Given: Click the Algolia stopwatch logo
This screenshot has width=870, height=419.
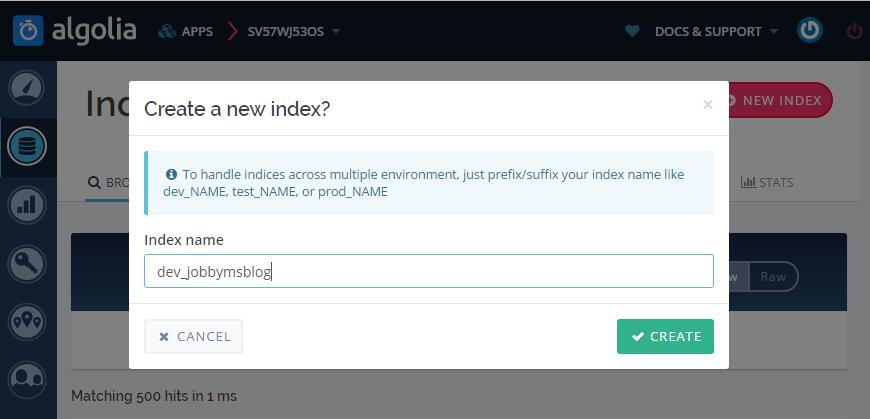Looking at the screenshot, I should pos(28,31).
